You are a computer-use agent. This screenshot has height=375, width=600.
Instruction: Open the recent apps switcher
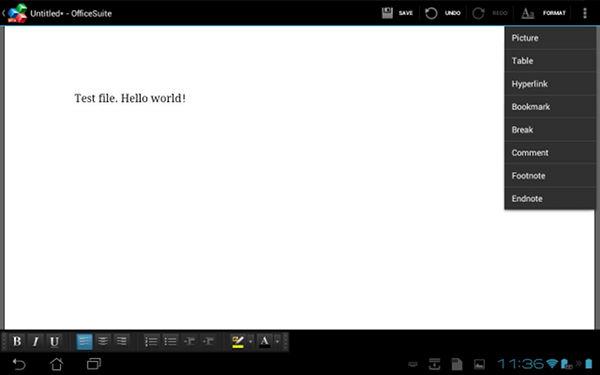[94, 364]
